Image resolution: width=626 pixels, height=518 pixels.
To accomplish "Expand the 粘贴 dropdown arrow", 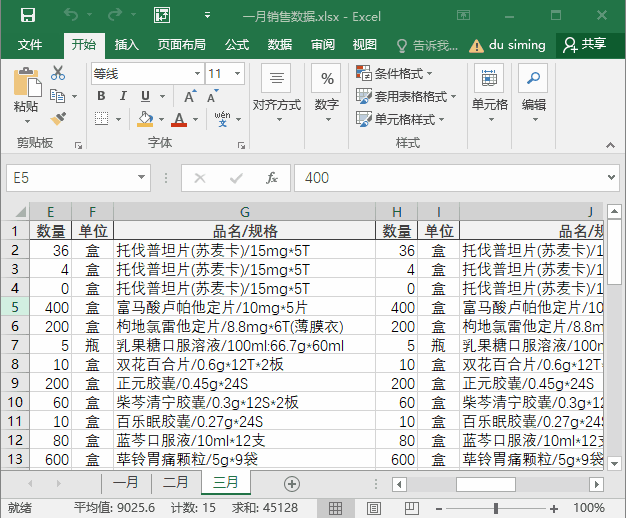I will [27, 121].
